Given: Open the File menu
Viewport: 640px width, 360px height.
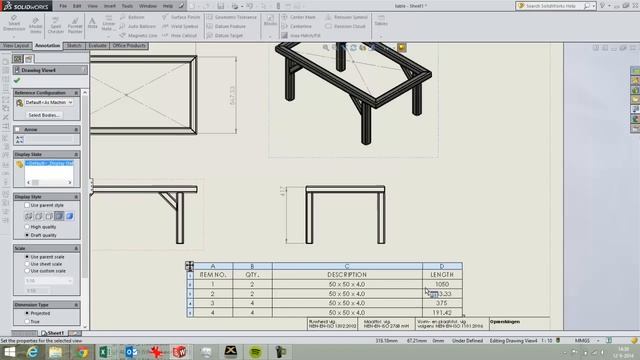Looking at the screenshot, I should (63, 6).
